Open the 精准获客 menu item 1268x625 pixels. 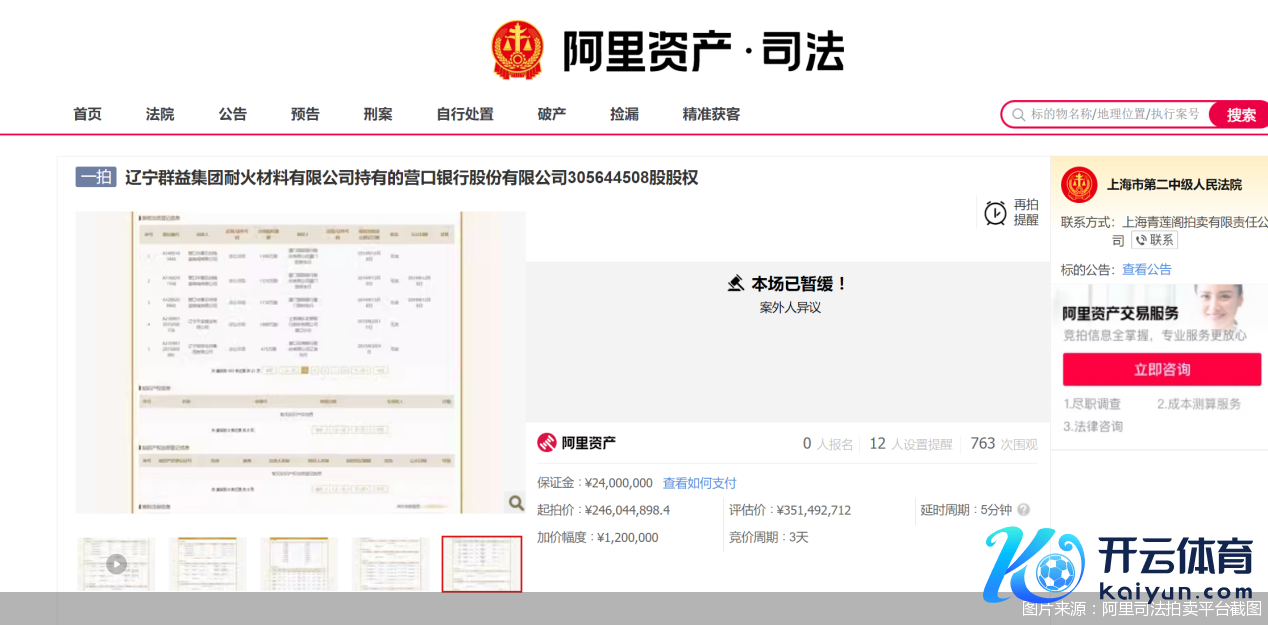710,114
